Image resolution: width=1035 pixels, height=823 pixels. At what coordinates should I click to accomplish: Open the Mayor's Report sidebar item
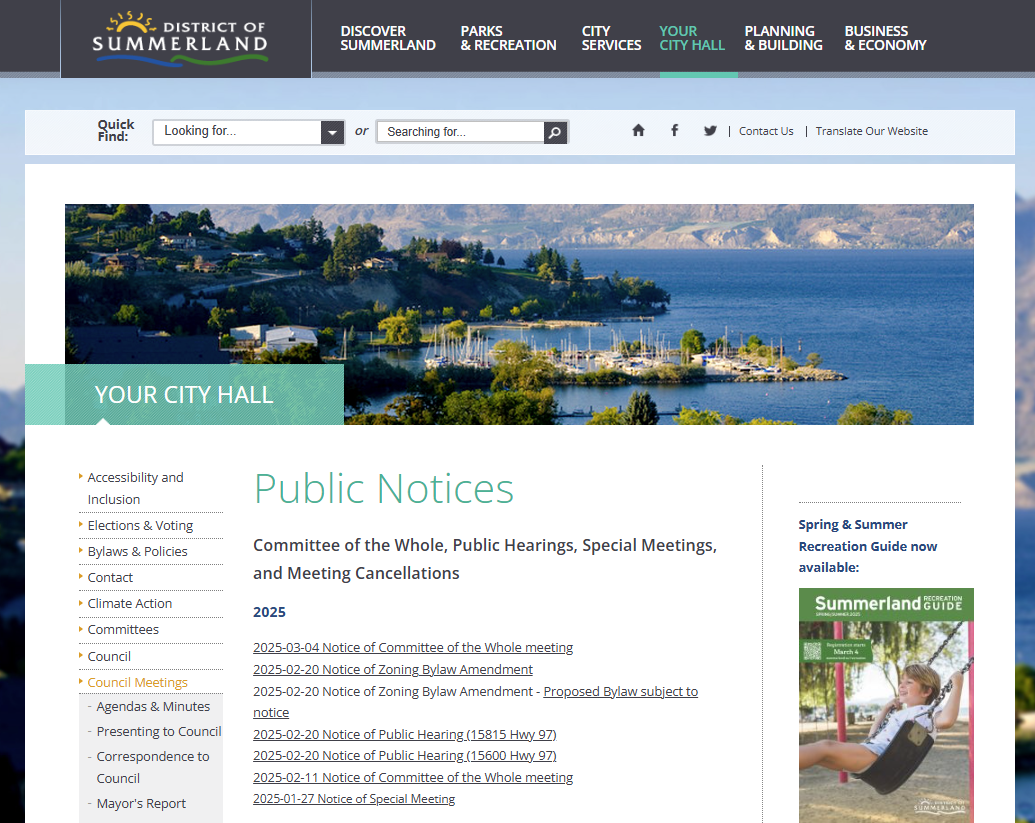pyautogui.click(x=141, y=803)
